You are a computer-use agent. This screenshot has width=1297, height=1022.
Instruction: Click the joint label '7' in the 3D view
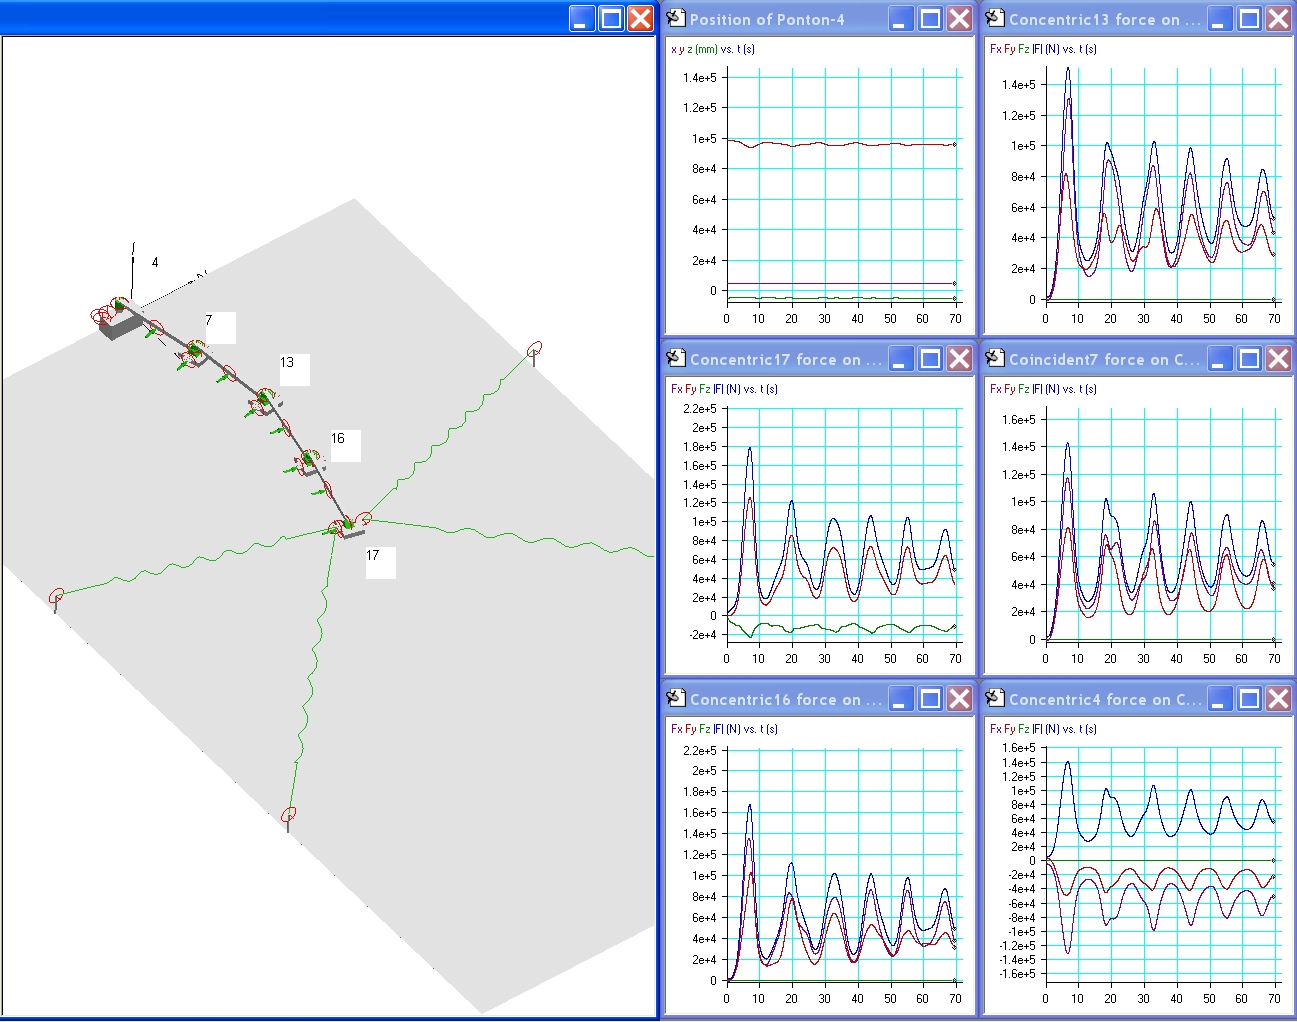[x=209, y=320]
